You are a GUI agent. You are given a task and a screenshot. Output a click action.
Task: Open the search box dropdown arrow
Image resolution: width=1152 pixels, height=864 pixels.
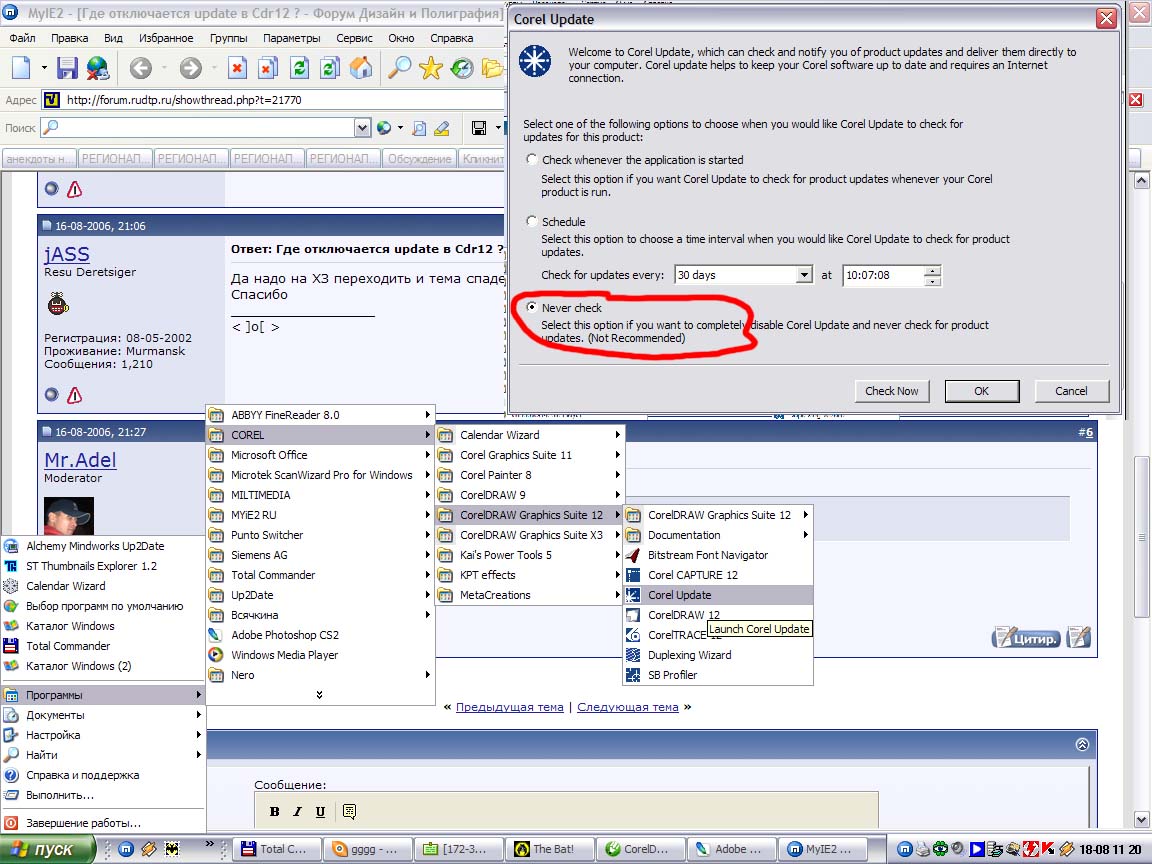click(362, 128)
